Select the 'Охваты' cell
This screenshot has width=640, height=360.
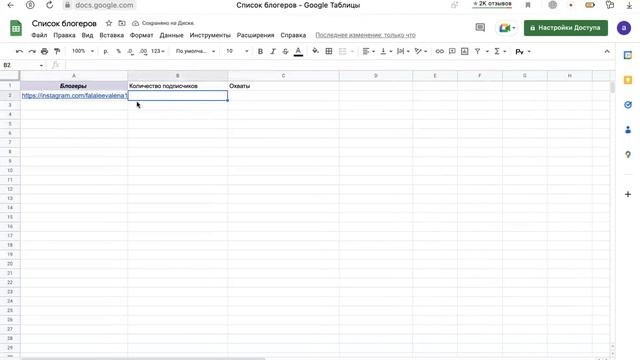[283, 86]
